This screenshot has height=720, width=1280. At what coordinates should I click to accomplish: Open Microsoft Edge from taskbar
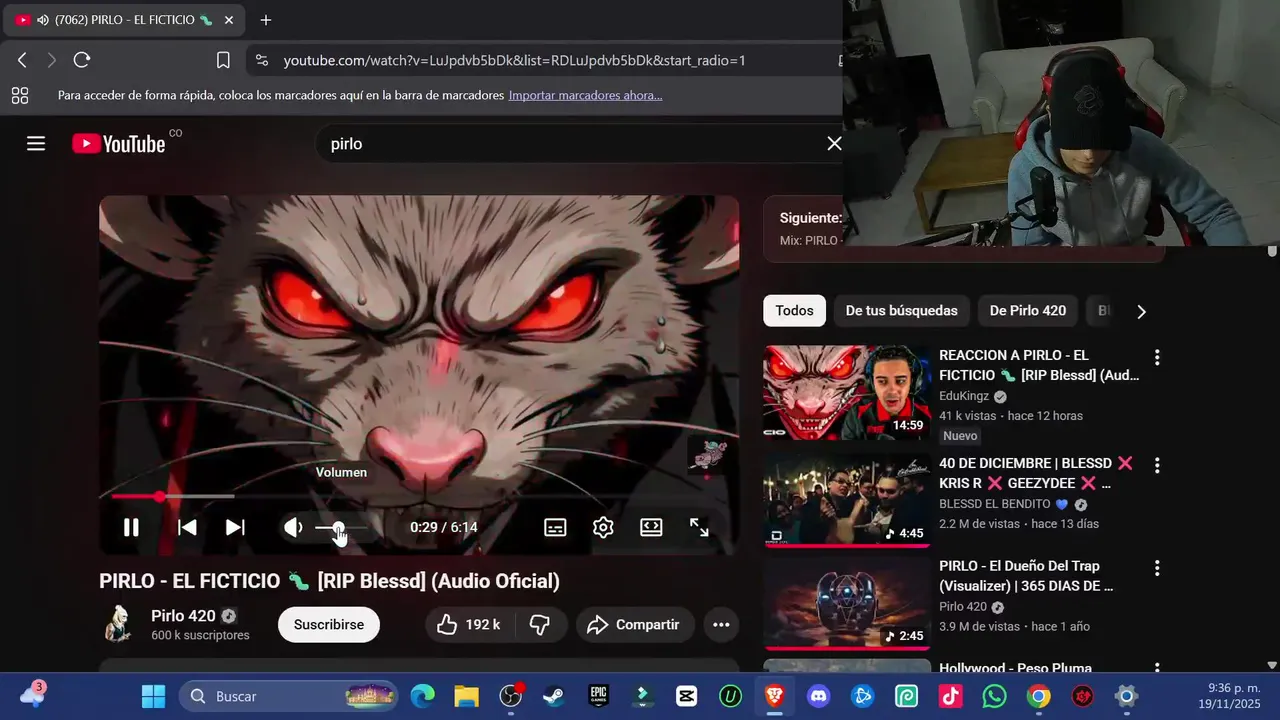tap(423, 696)
